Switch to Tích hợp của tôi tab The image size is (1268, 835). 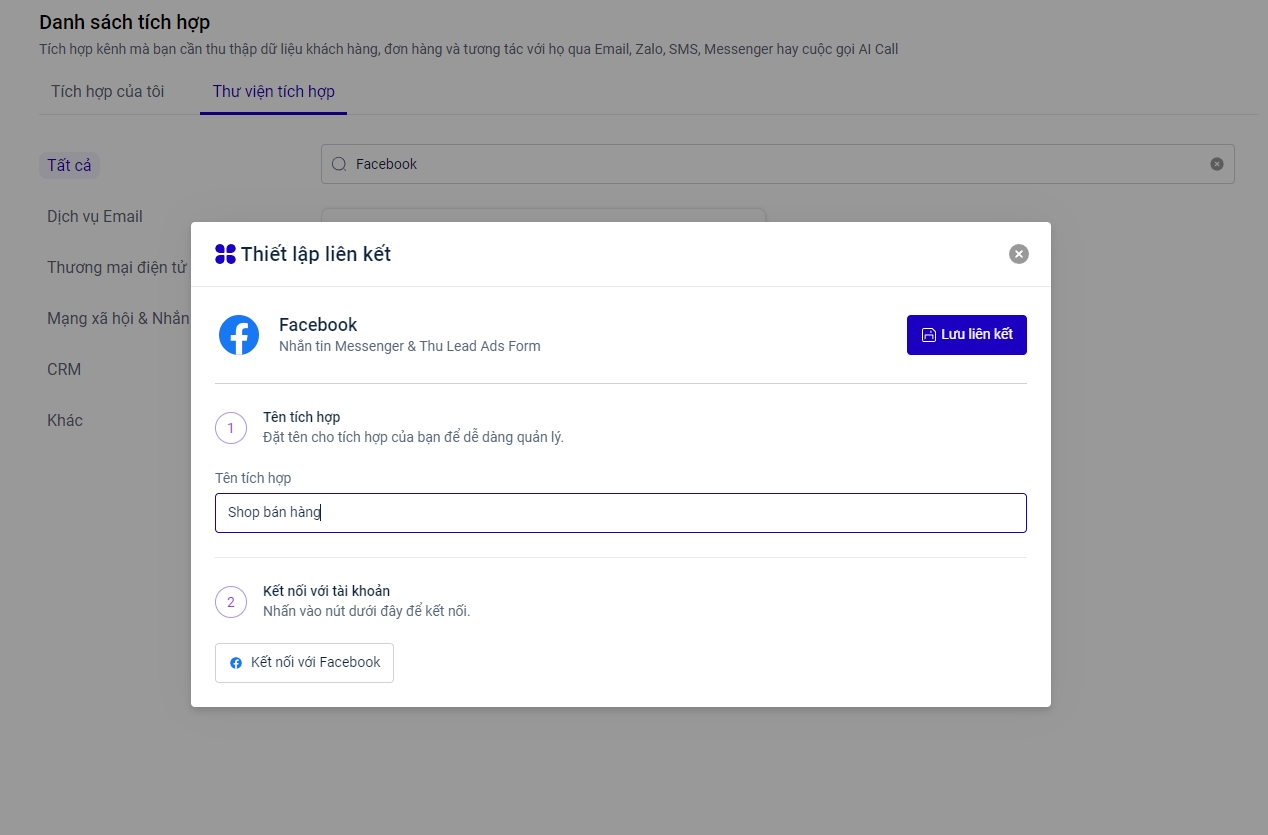click(x=108, y=92)
